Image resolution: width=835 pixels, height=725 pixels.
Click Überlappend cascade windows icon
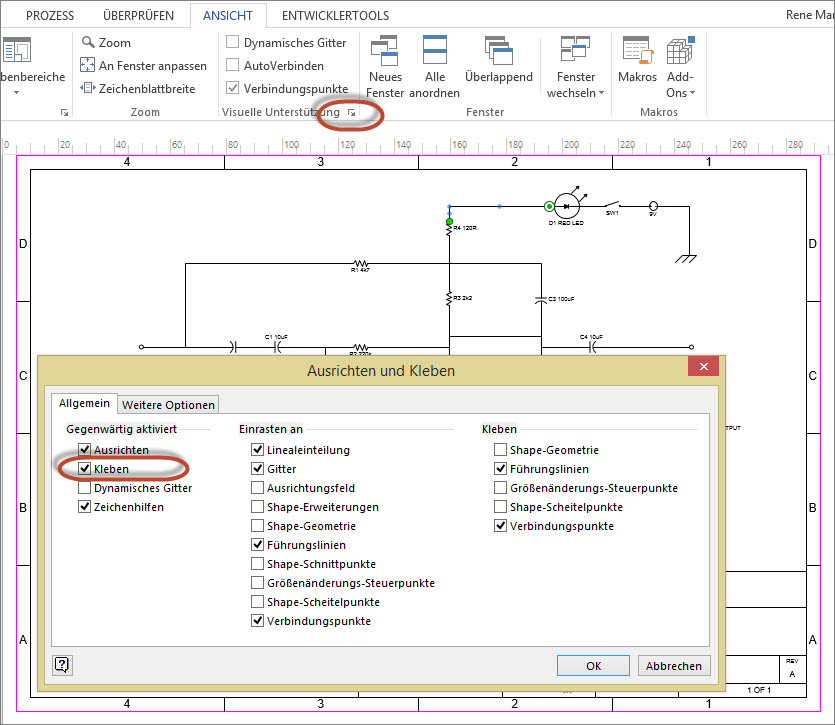pyautogui.click(x=497, y=50)
